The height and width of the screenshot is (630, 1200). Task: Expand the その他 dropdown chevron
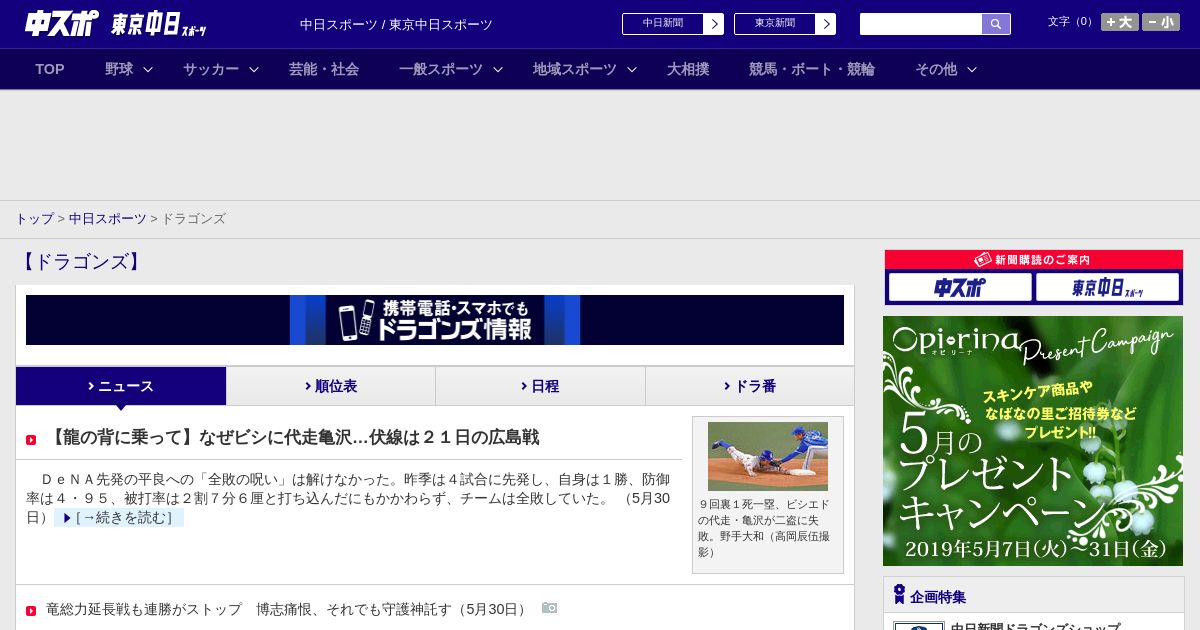pos(972,69)
